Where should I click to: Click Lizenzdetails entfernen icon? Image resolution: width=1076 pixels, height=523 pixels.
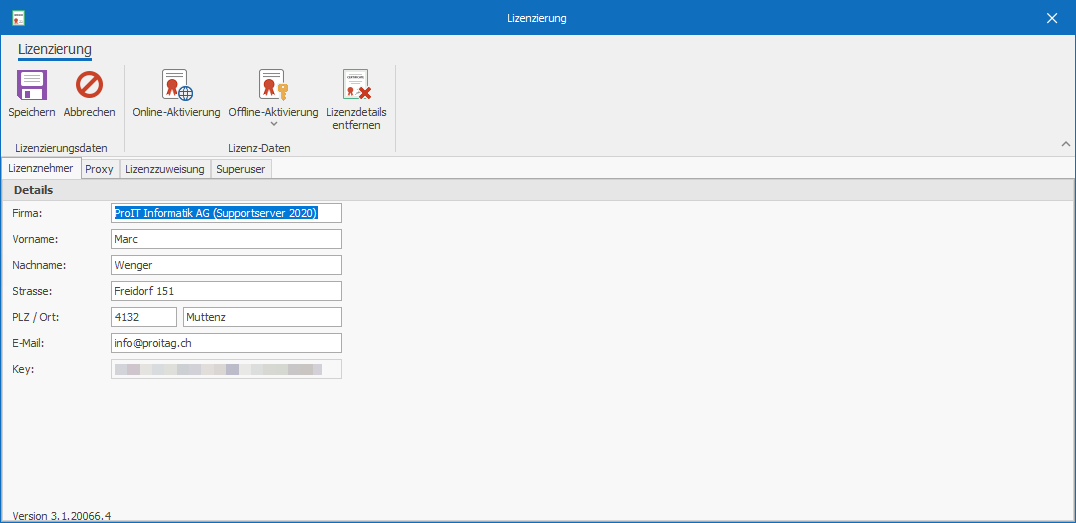[356, 86]
